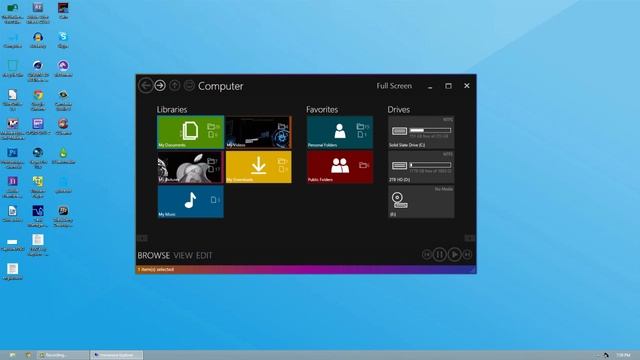Click the Computer title text
Viewport: 640px width, 360px height.
click(220, 86)
